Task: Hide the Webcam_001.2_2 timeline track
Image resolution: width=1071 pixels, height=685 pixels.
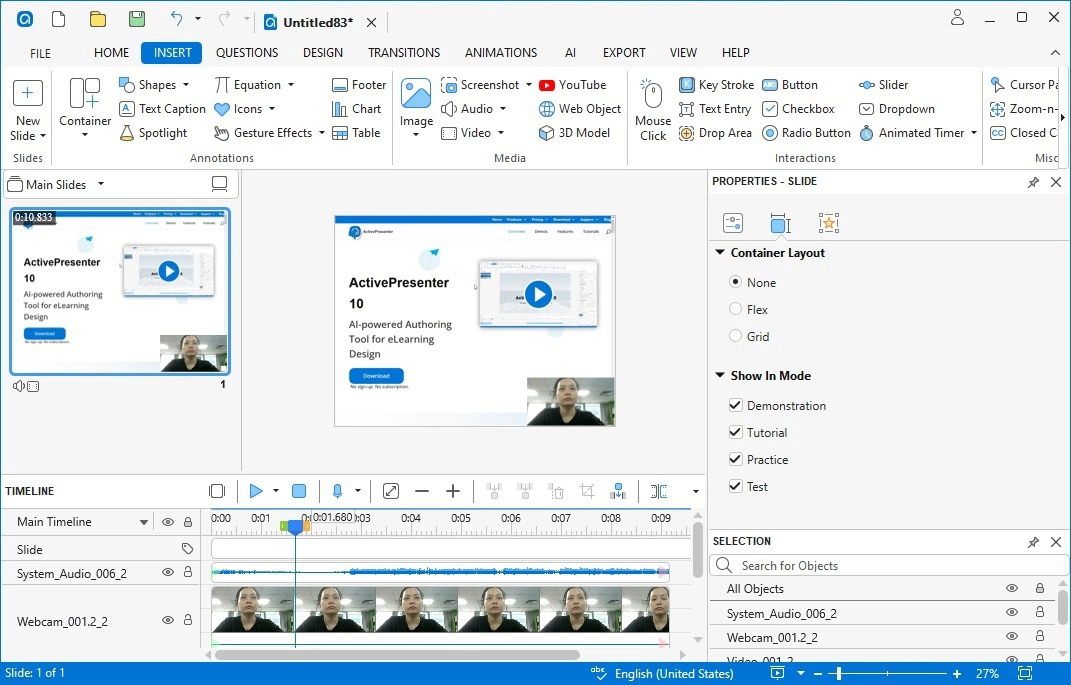Action: pyautogui.click(x=168, y=621)
